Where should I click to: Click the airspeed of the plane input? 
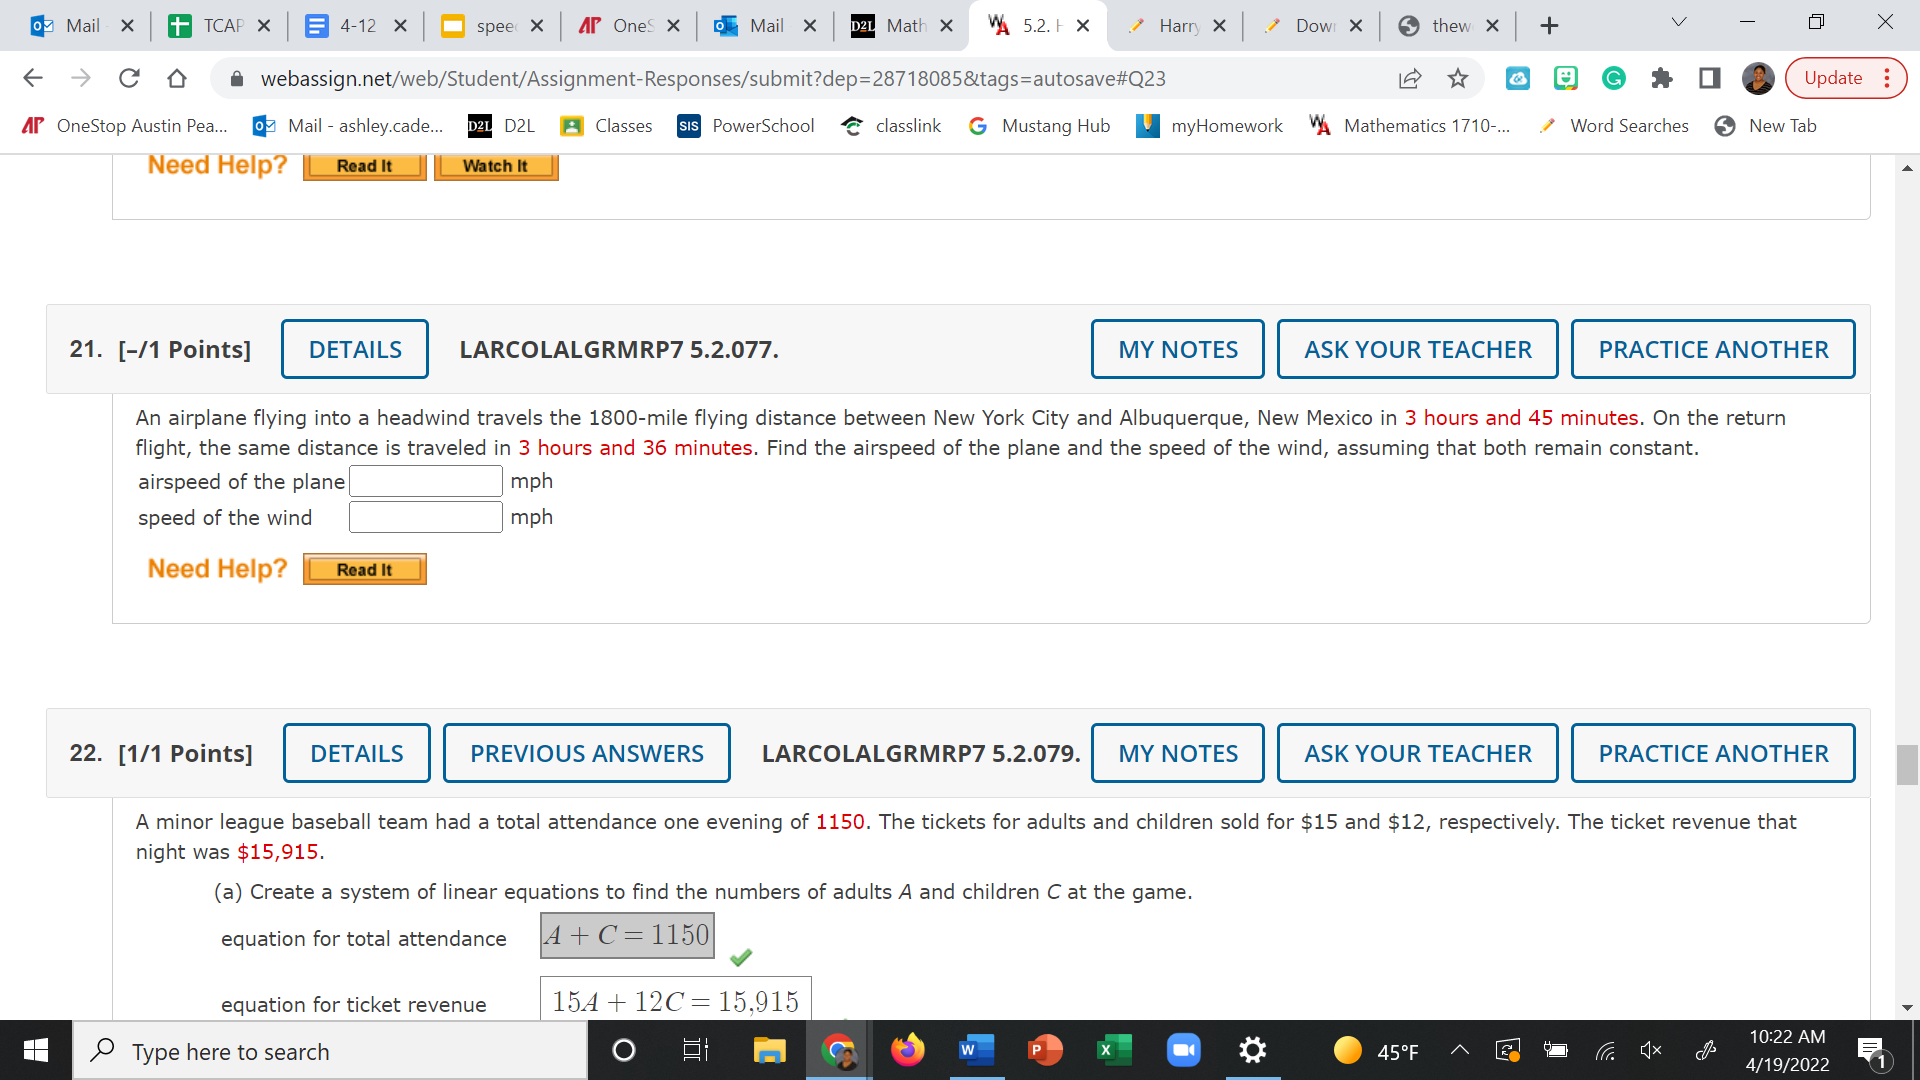click(x=426, y=481)
